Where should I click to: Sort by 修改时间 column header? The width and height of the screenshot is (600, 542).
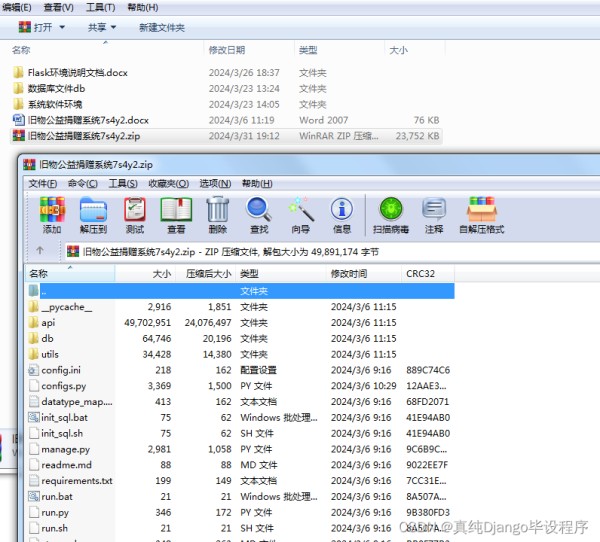364,274
